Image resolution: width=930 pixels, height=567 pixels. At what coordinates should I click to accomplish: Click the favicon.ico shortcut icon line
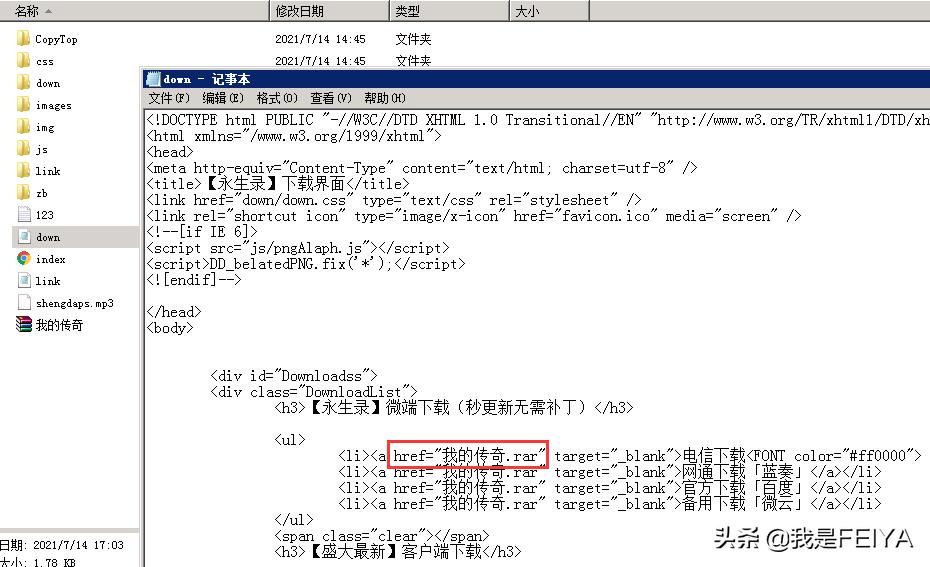tap(474, 216)
